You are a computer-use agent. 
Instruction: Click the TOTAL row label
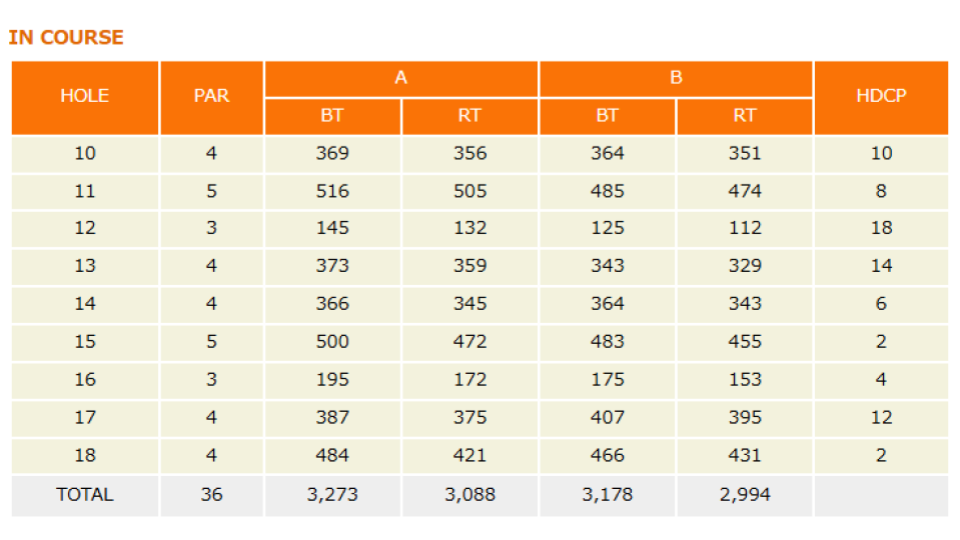coord(85,495)
